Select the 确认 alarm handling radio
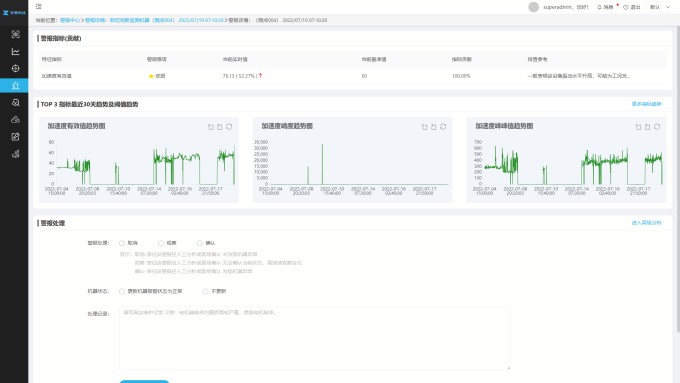The width and height of the screenshot is (680, 383). (x=199, y=243)
